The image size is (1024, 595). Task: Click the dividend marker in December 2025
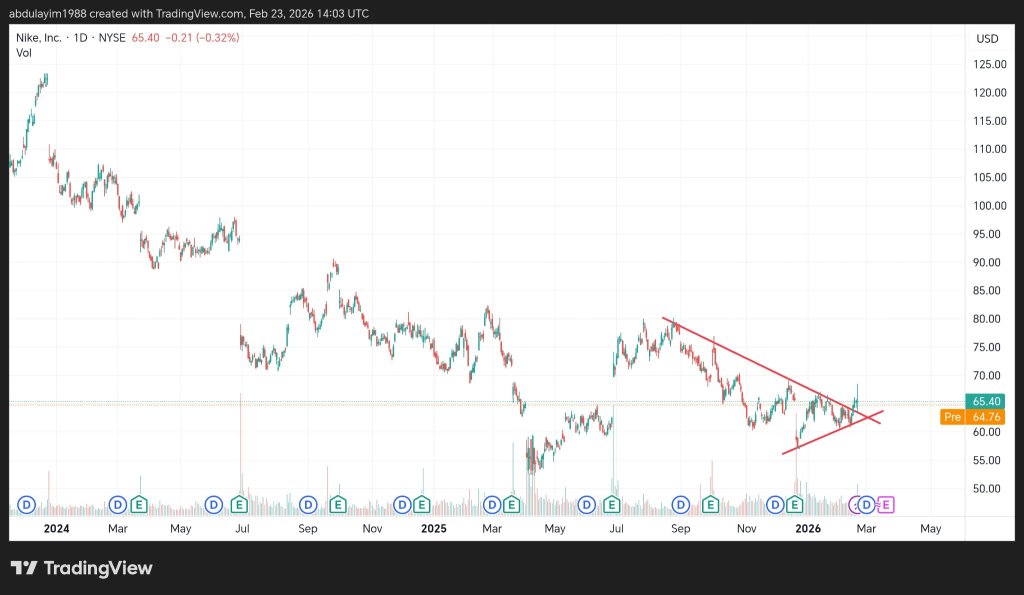pos(775,505)
